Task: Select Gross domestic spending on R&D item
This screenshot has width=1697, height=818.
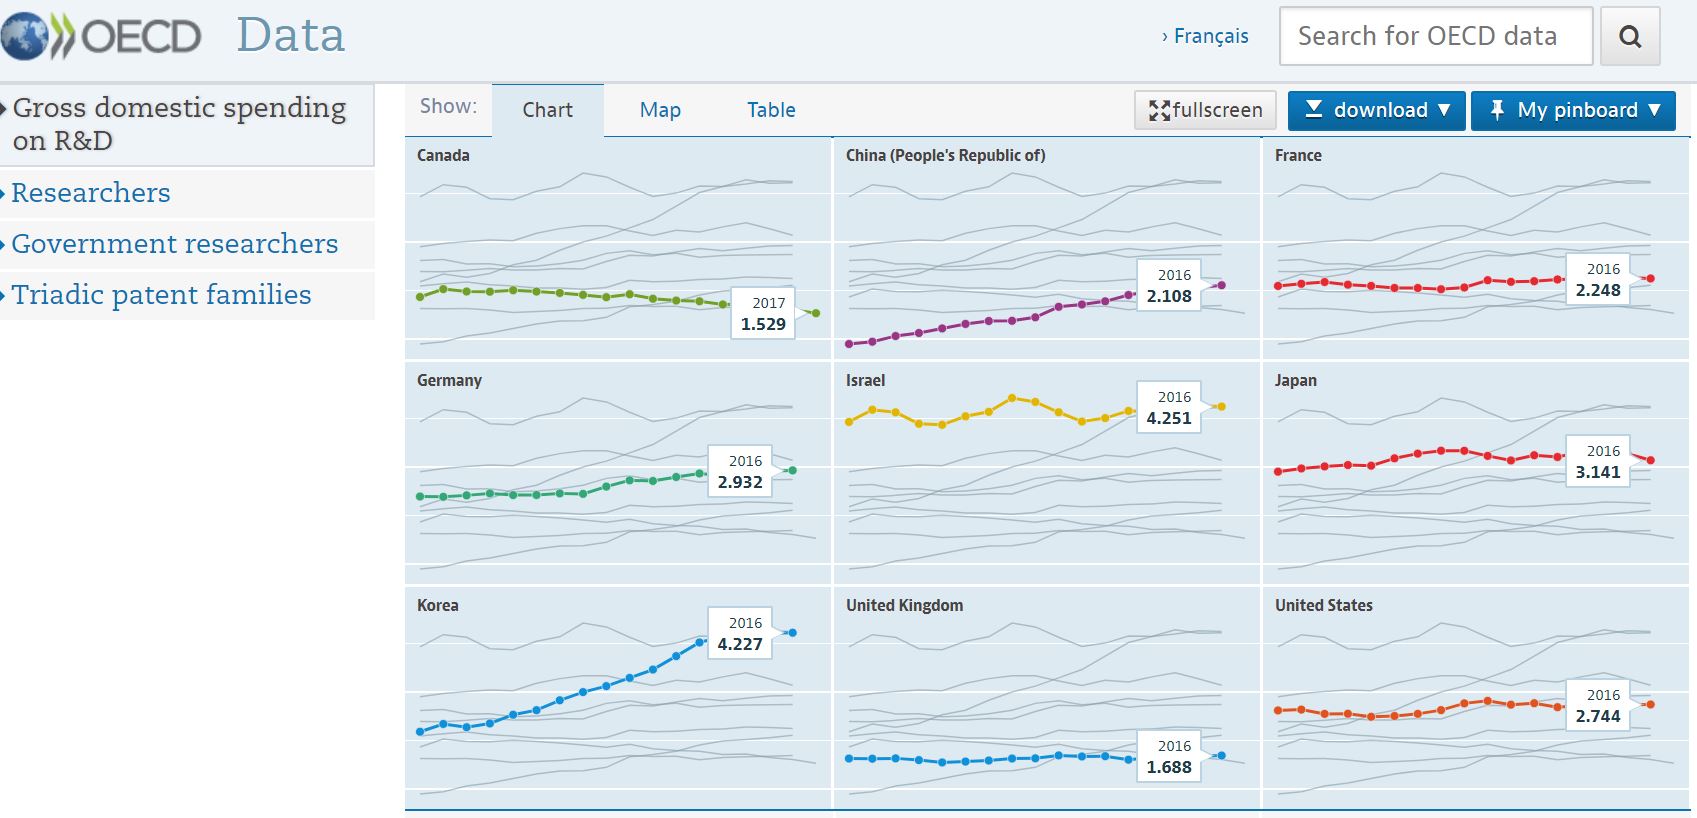Action: point(186,124)
